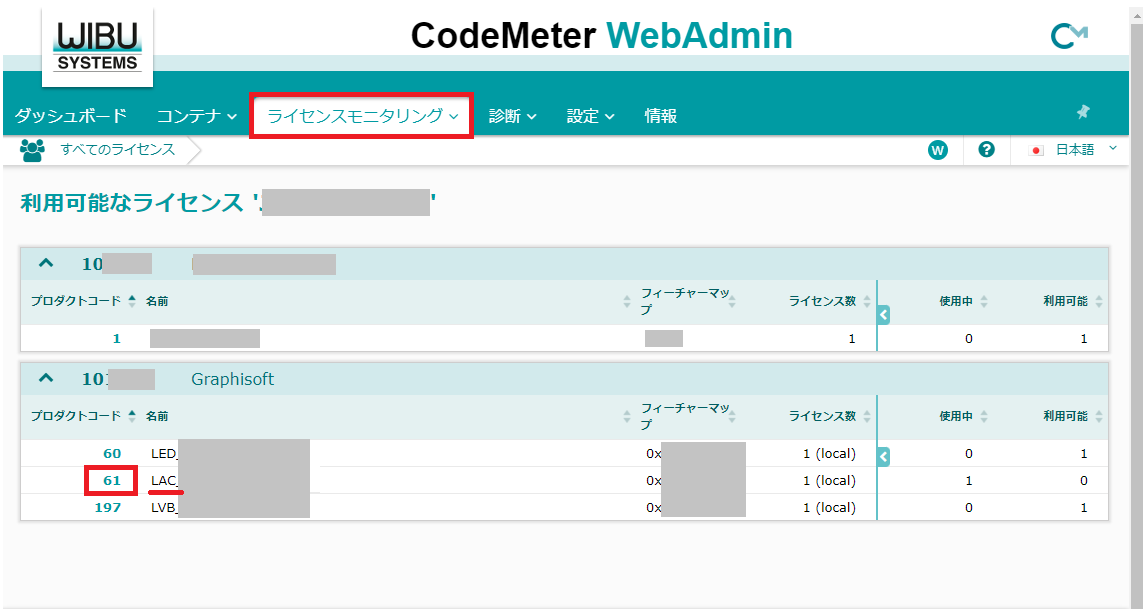The width and height of the screenshot is (1144, 611).
Task: Collapse the side panel arrow in first table
Action: click(884, 315)
